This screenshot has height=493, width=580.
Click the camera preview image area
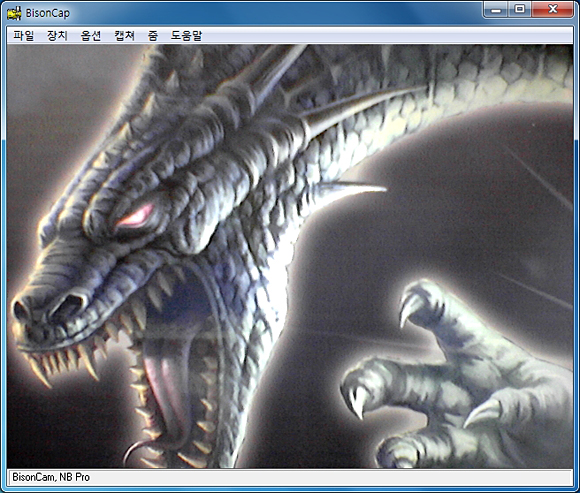click(290, 256)
